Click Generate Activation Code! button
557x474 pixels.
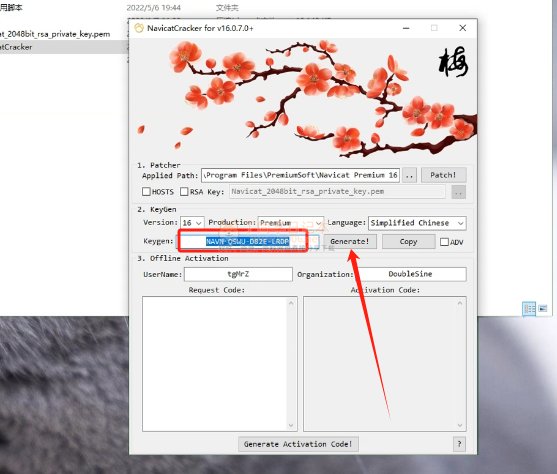coord(298,444)
